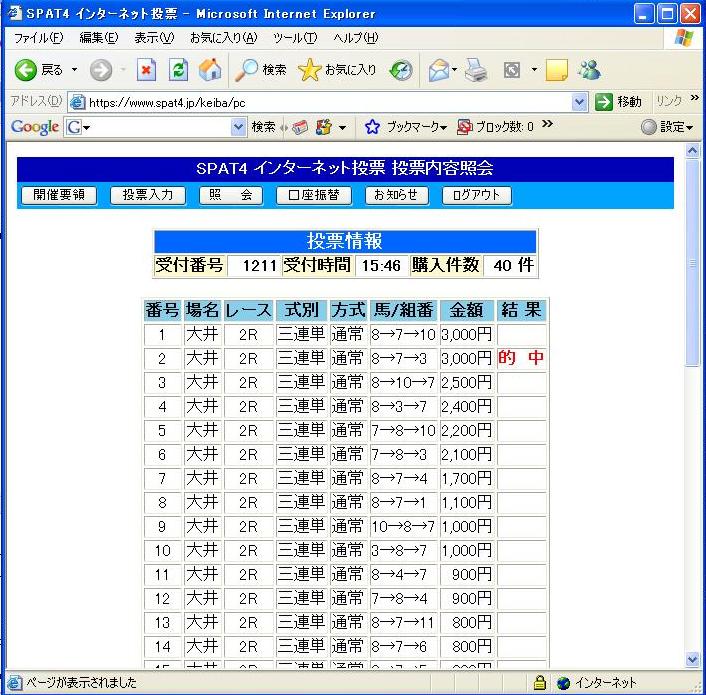This screenshot has width=706, height=695.
Task: Click the 照会 button
Action: 231,195
